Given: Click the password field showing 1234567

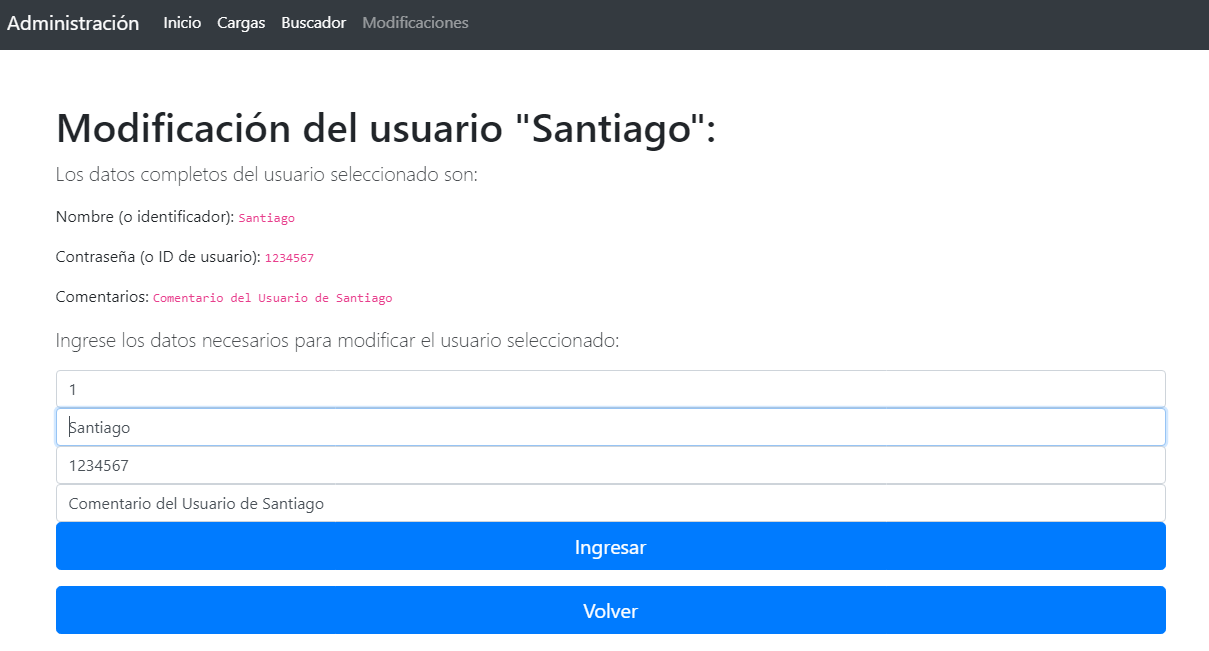Looking at the screenshot, I should coord(610,464).
